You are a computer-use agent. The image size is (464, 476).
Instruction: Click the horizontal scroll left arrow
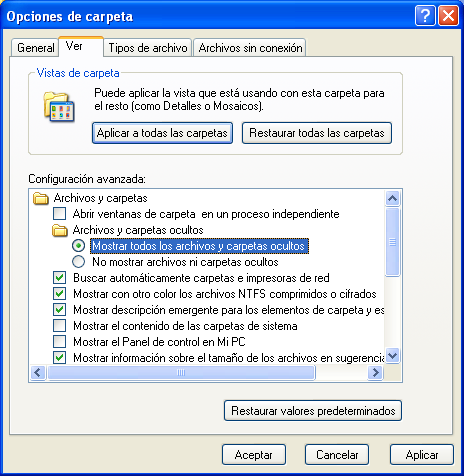tap(38, 372)
